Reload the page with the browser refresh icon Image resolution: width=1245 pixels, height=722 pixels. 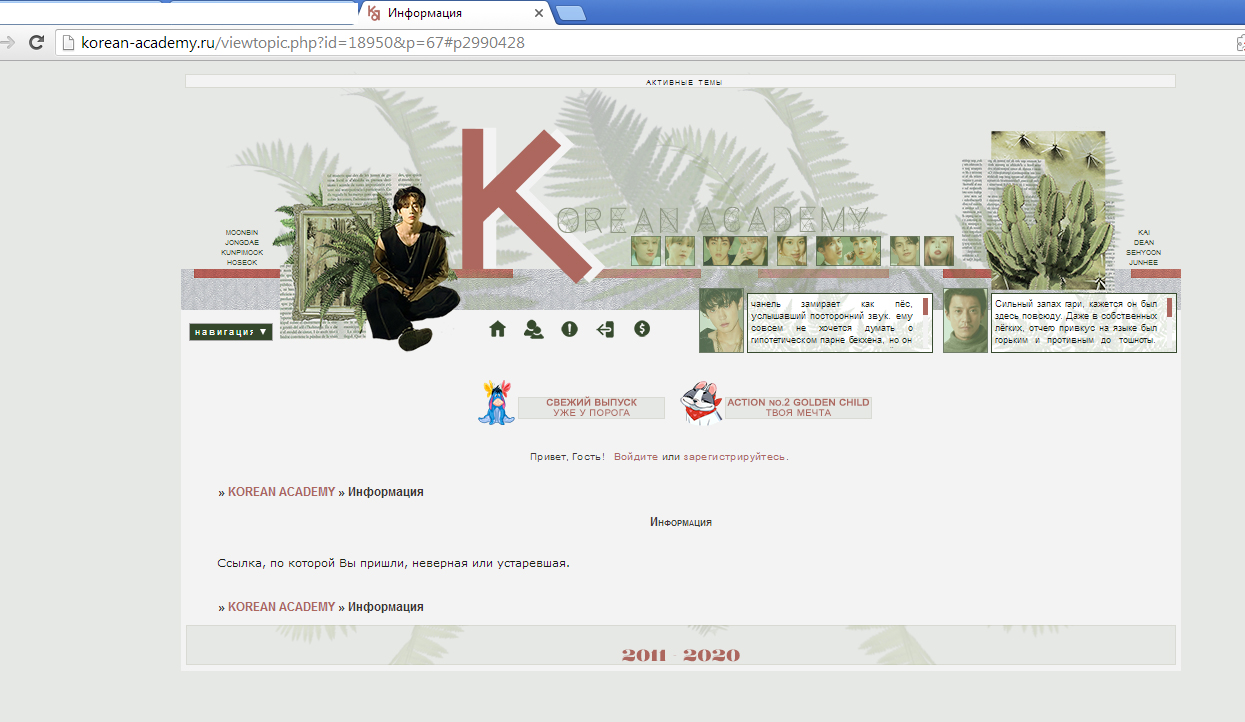tap(37, 43)
